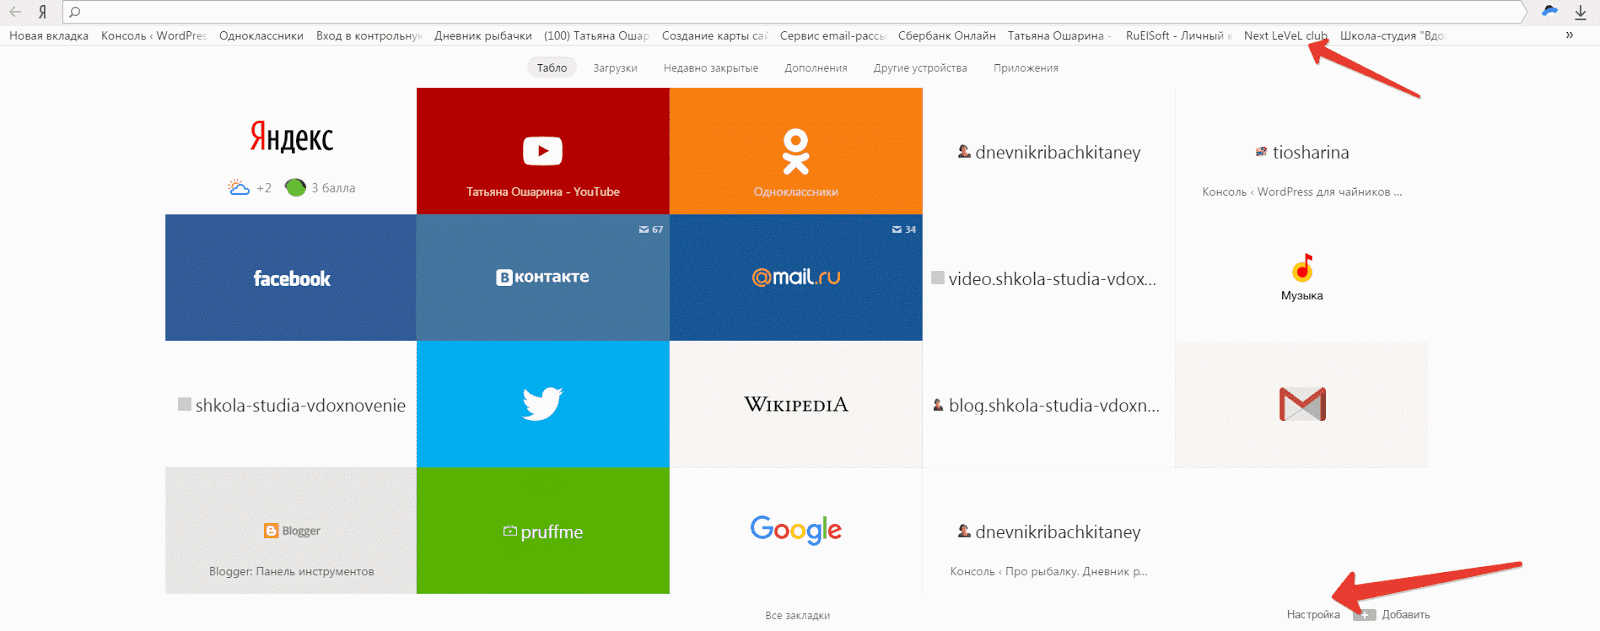Switch to the 'Другие устройства' tab
The image size is (1600, 631).
click(920, 68)
